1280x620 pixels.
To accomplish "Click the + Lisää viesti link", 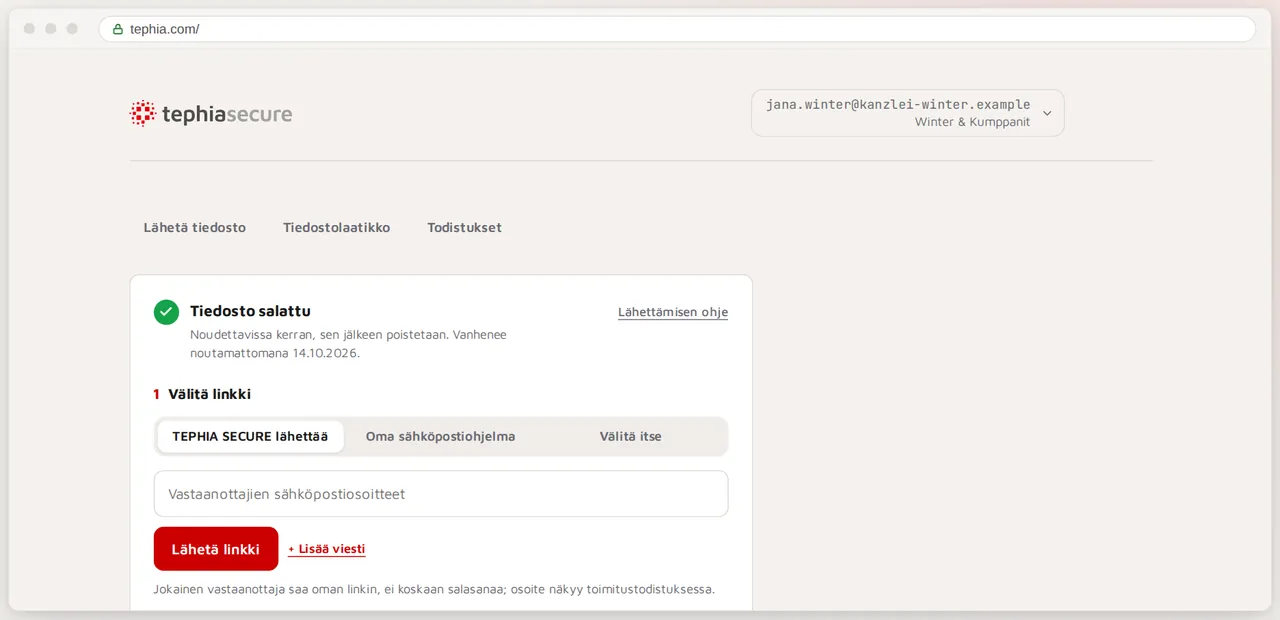I will tap(327, 549).
